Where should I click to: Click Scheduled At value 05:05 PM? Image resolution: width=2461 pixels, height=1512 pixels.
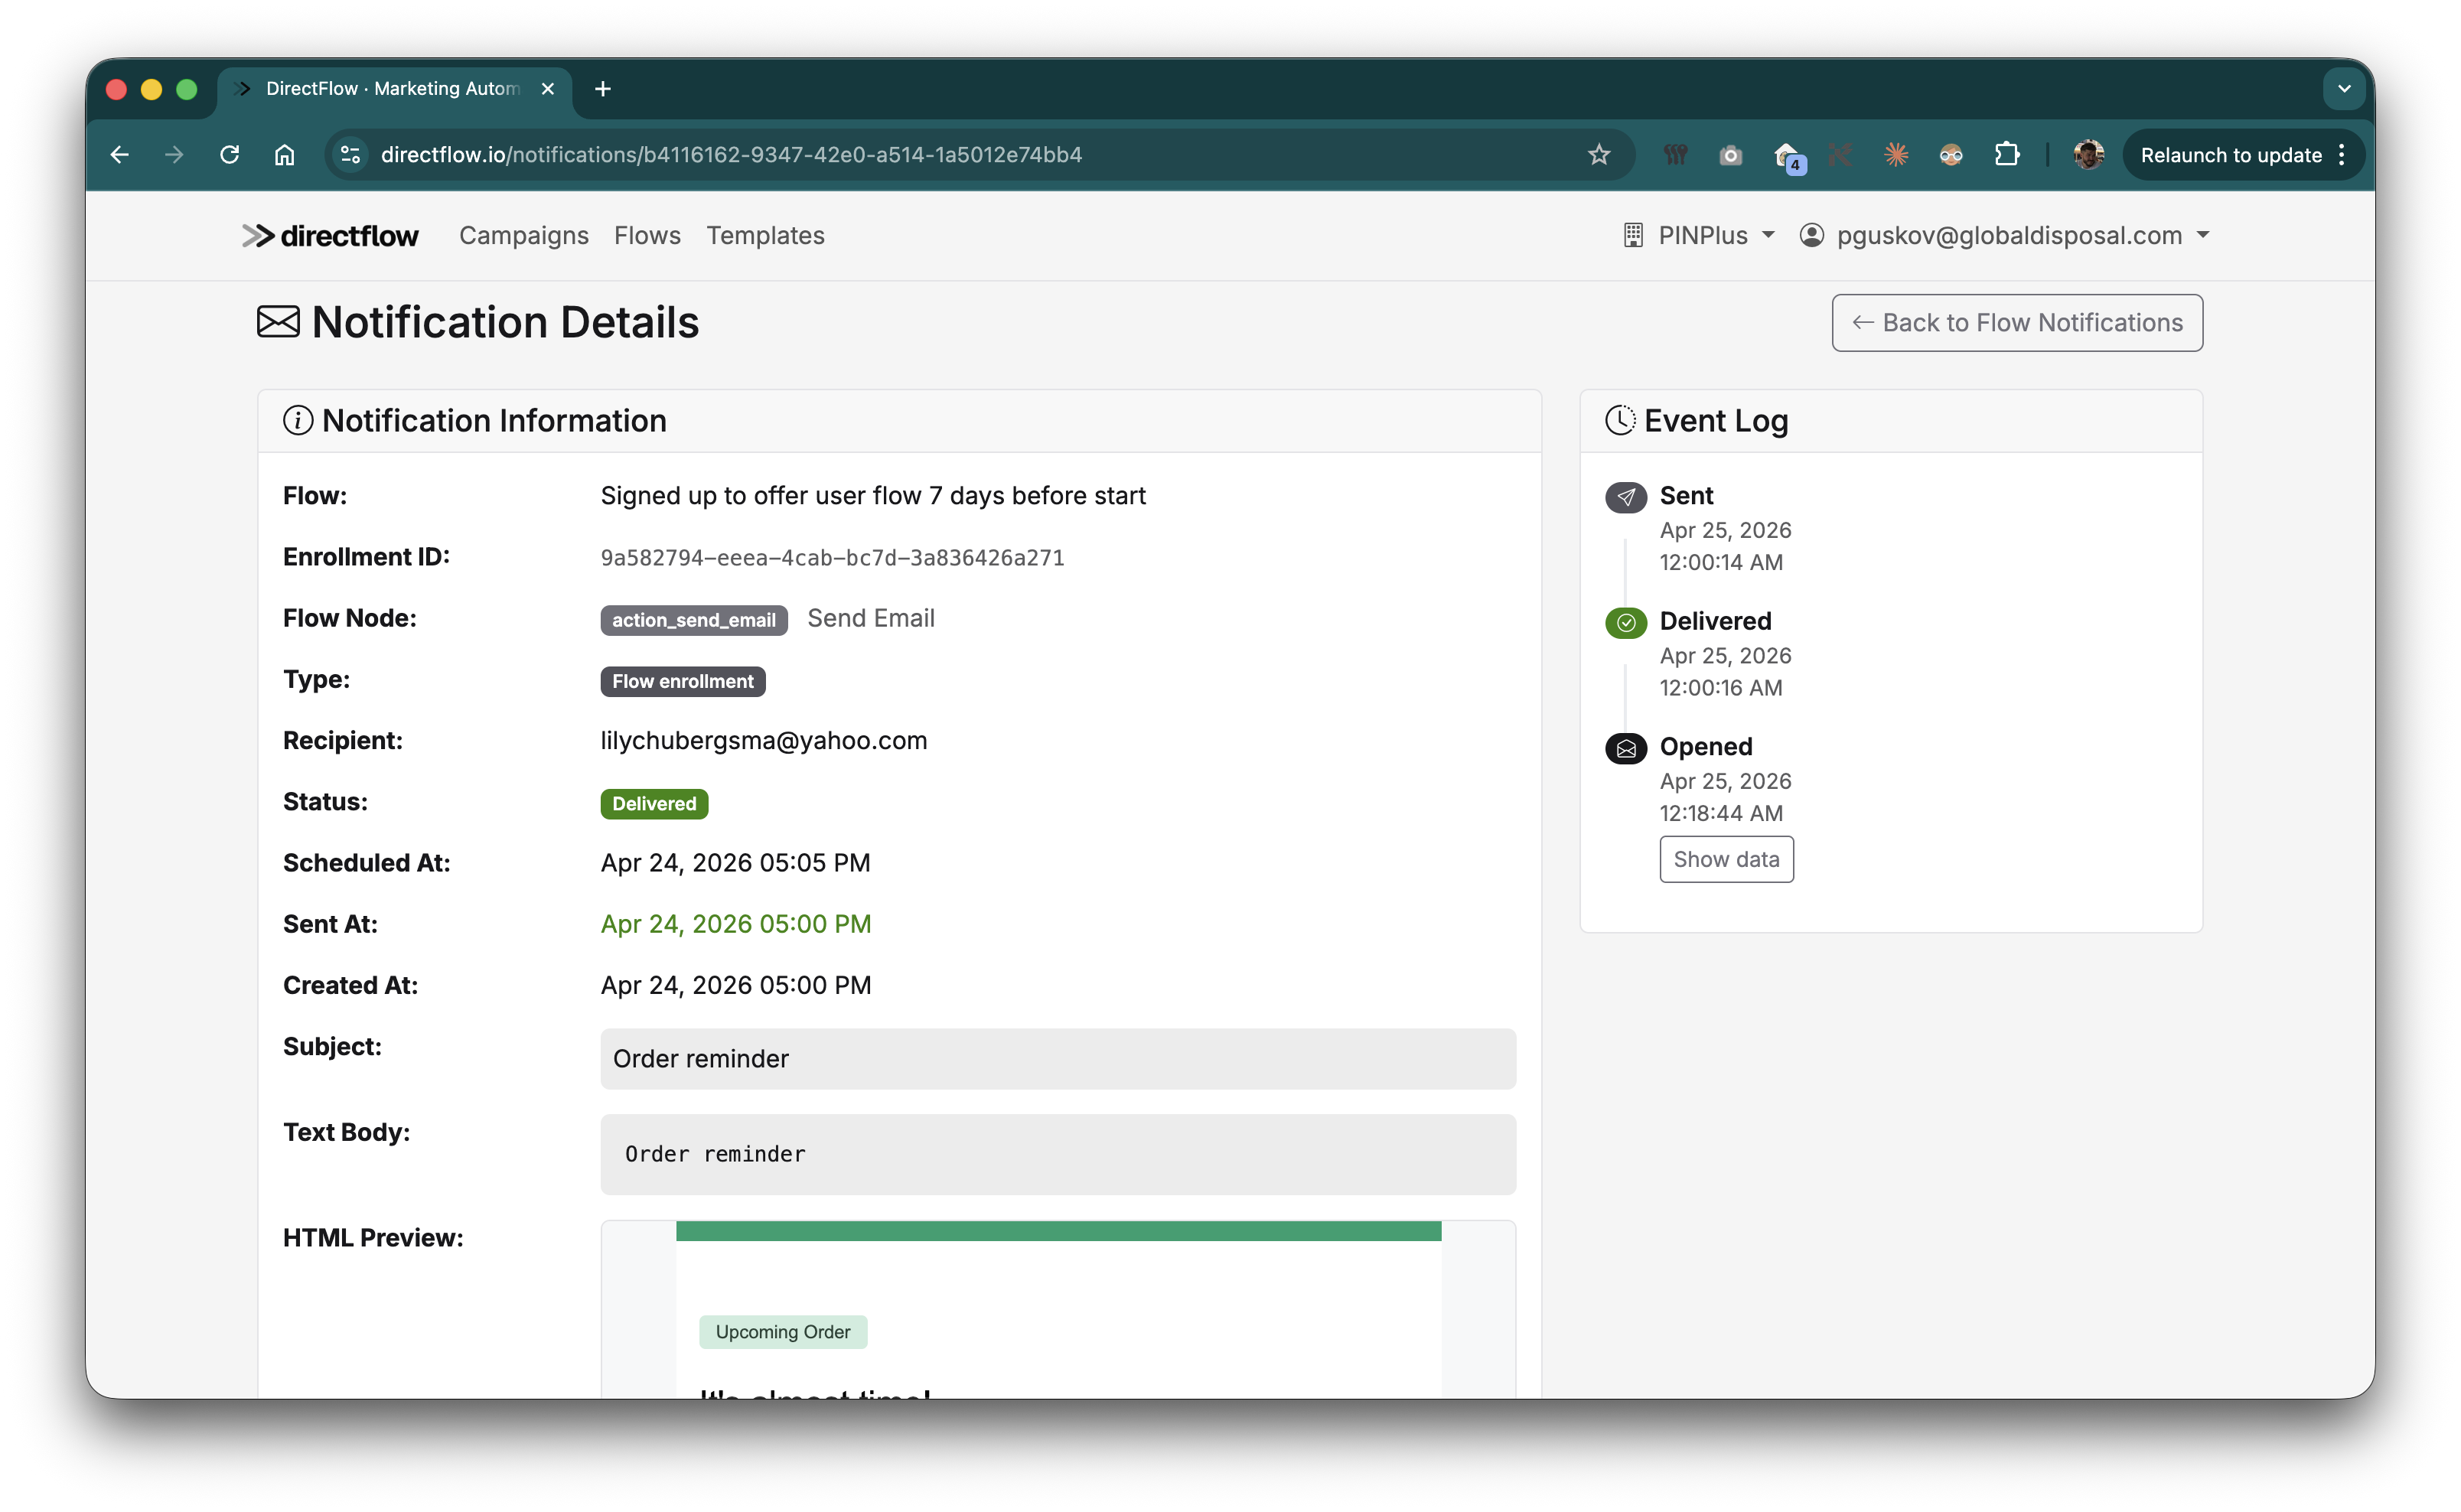[x=736, y=863]
